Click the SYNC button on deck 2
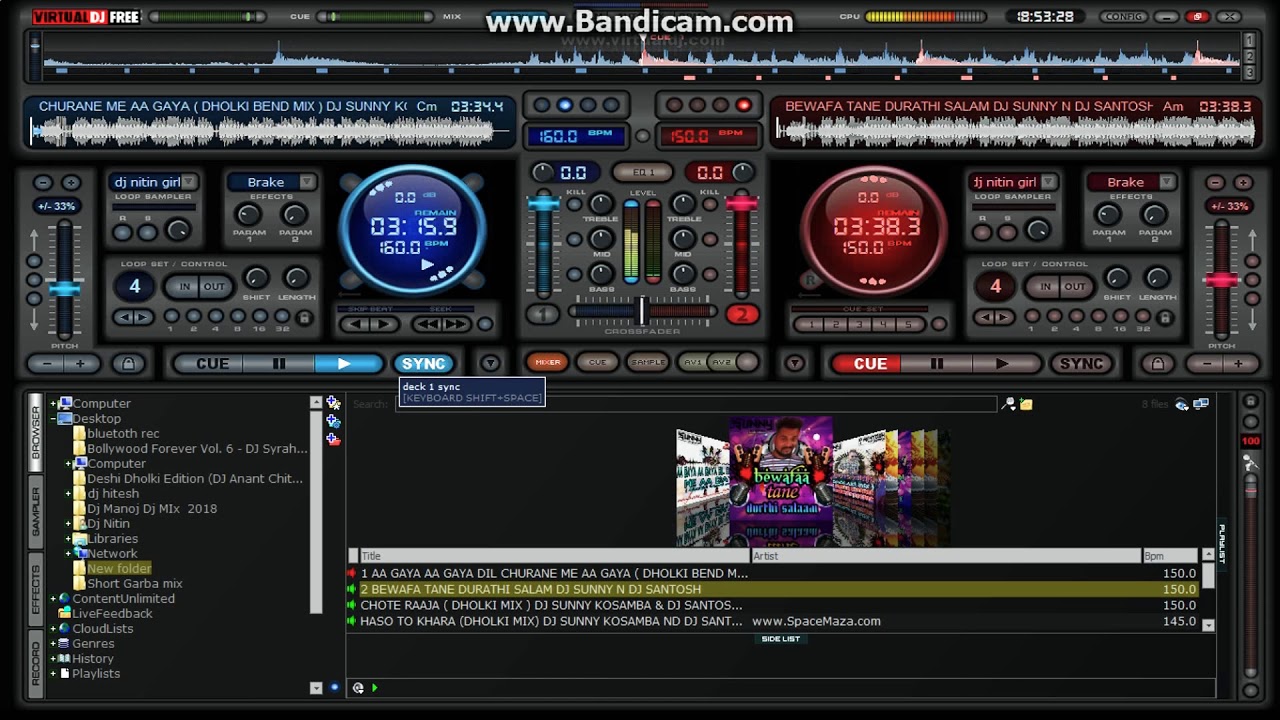The width and height of the screenshot is (1280, 720). coord(1081,364)
